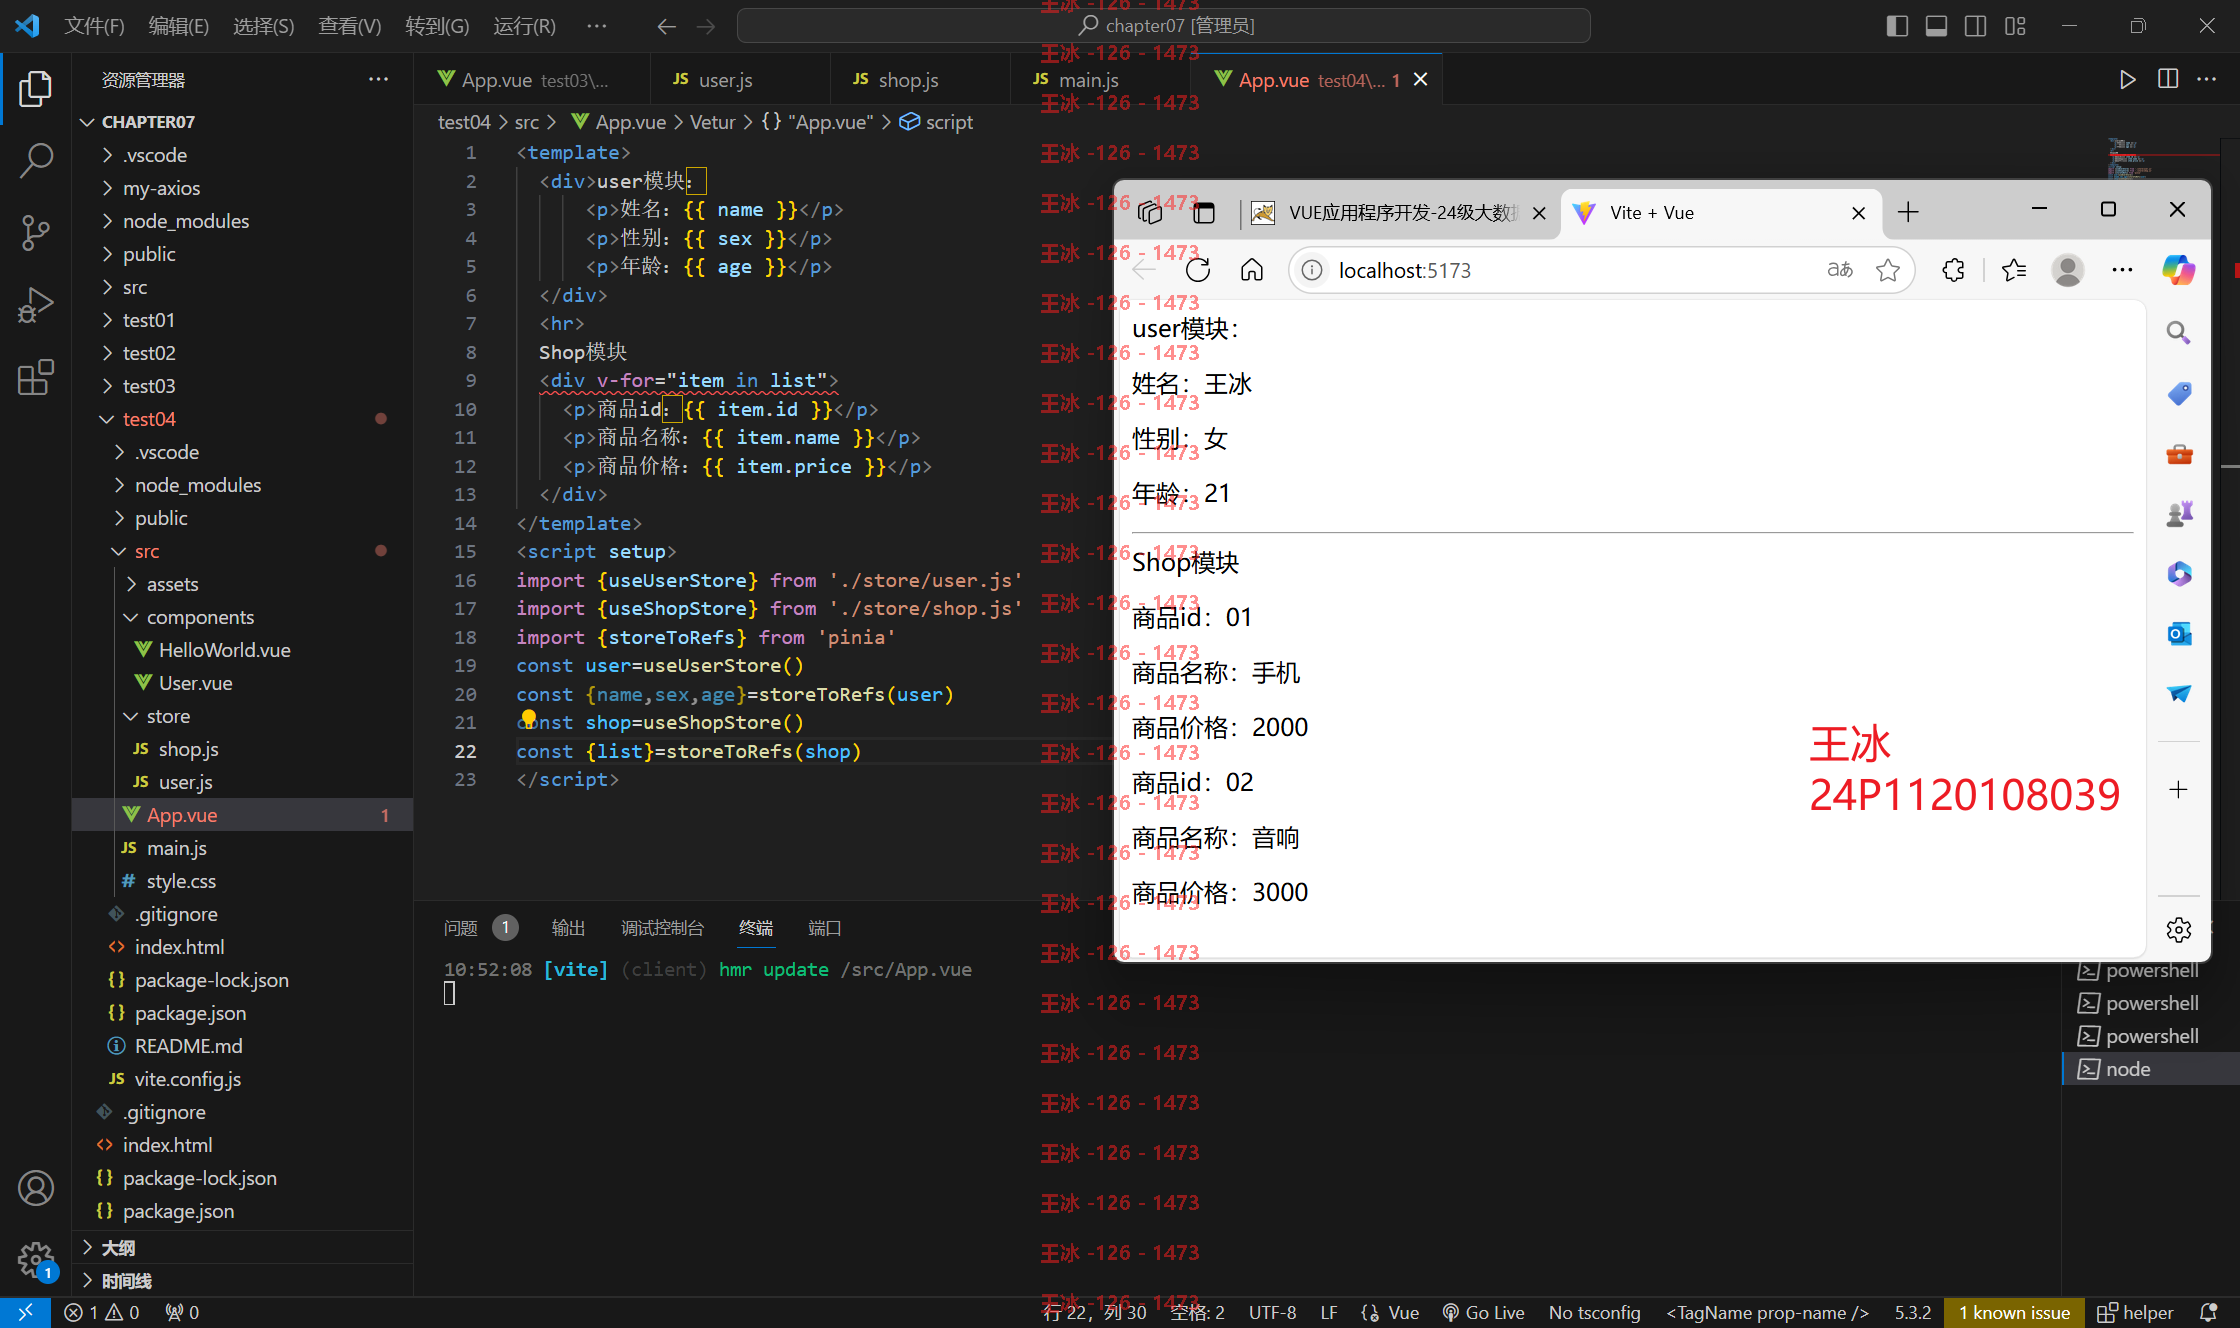
Task: Switch to the shop.js editor tab
Action: point(909,80)
